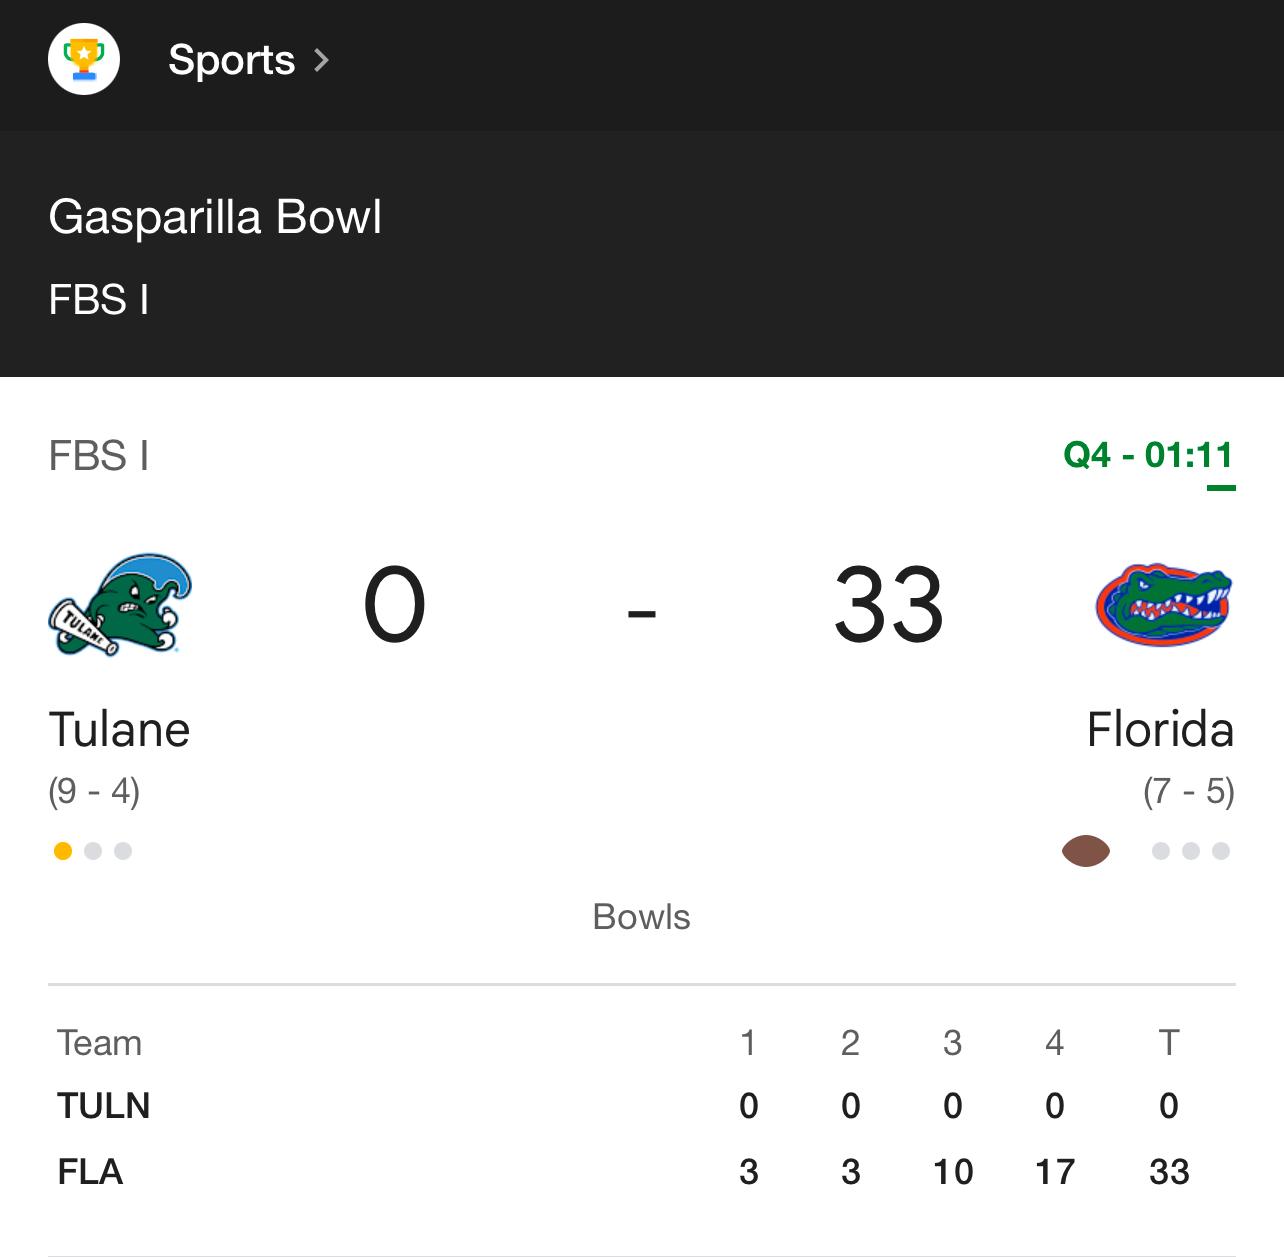
Task: Click the Tulane score of 0
Action: [395, 605]
